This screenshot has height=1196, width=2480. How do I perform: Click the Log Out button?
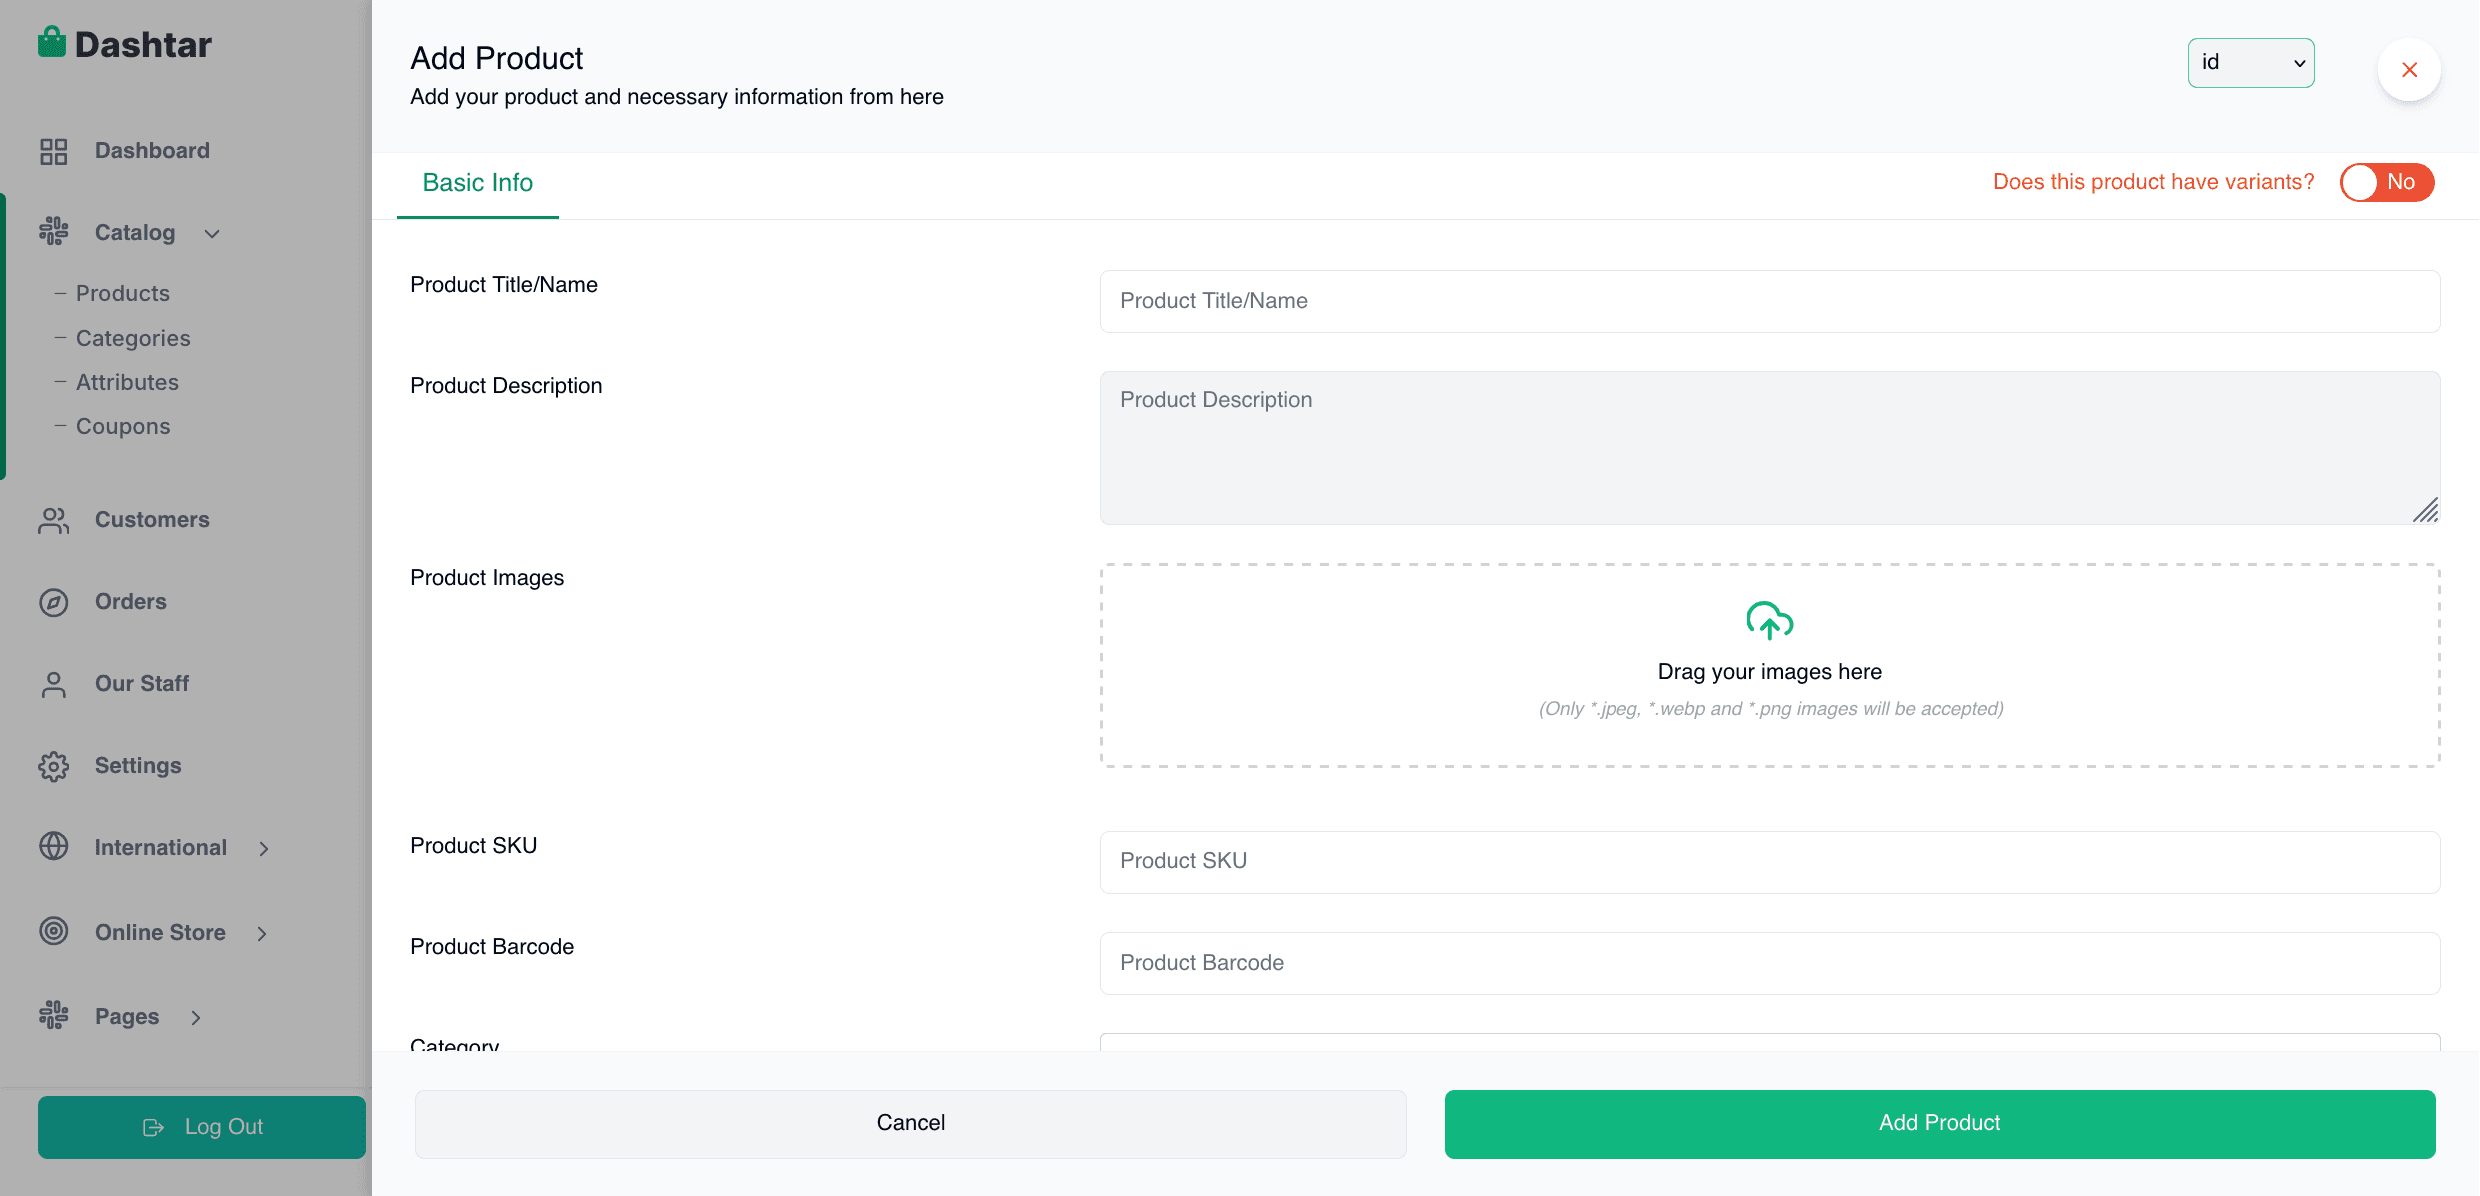[202, 1126]
